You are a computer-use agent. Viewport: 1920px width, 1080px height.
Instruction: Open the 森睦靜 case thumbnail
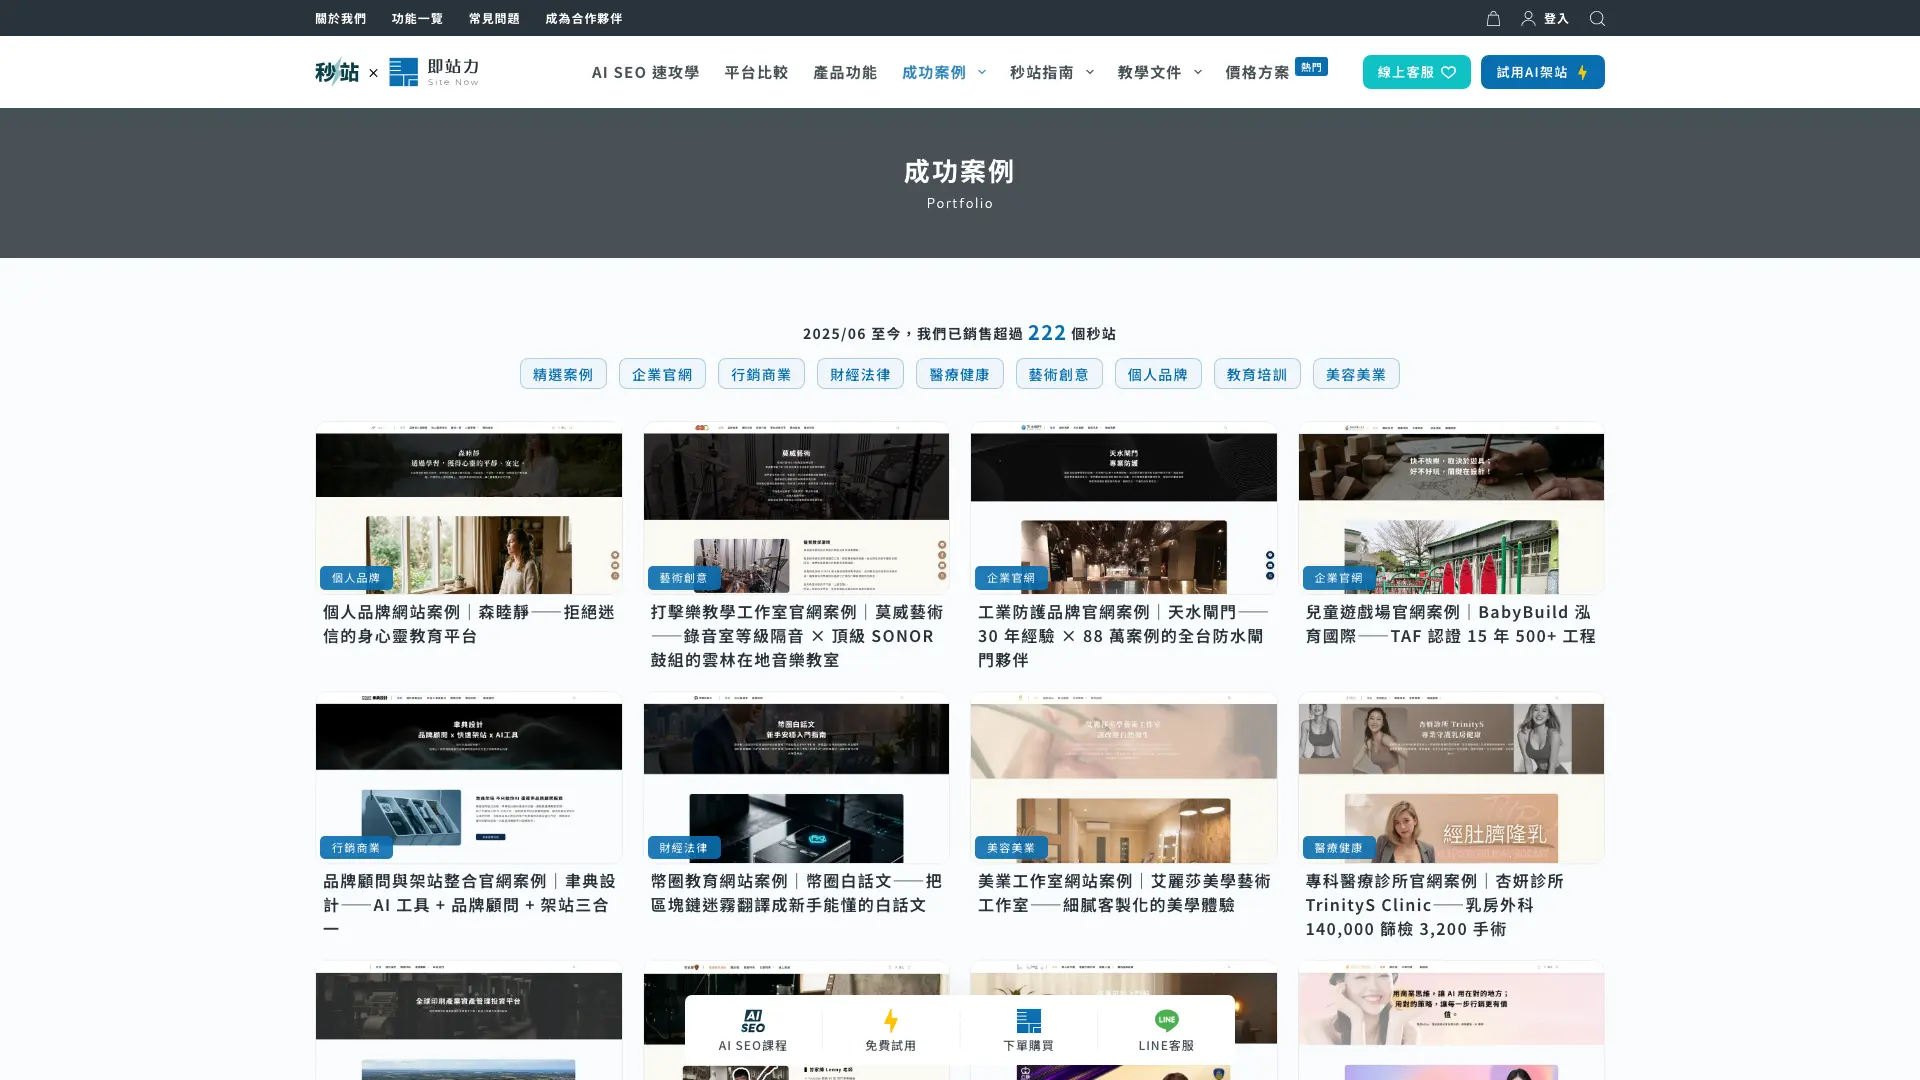(x=468, y=508)
